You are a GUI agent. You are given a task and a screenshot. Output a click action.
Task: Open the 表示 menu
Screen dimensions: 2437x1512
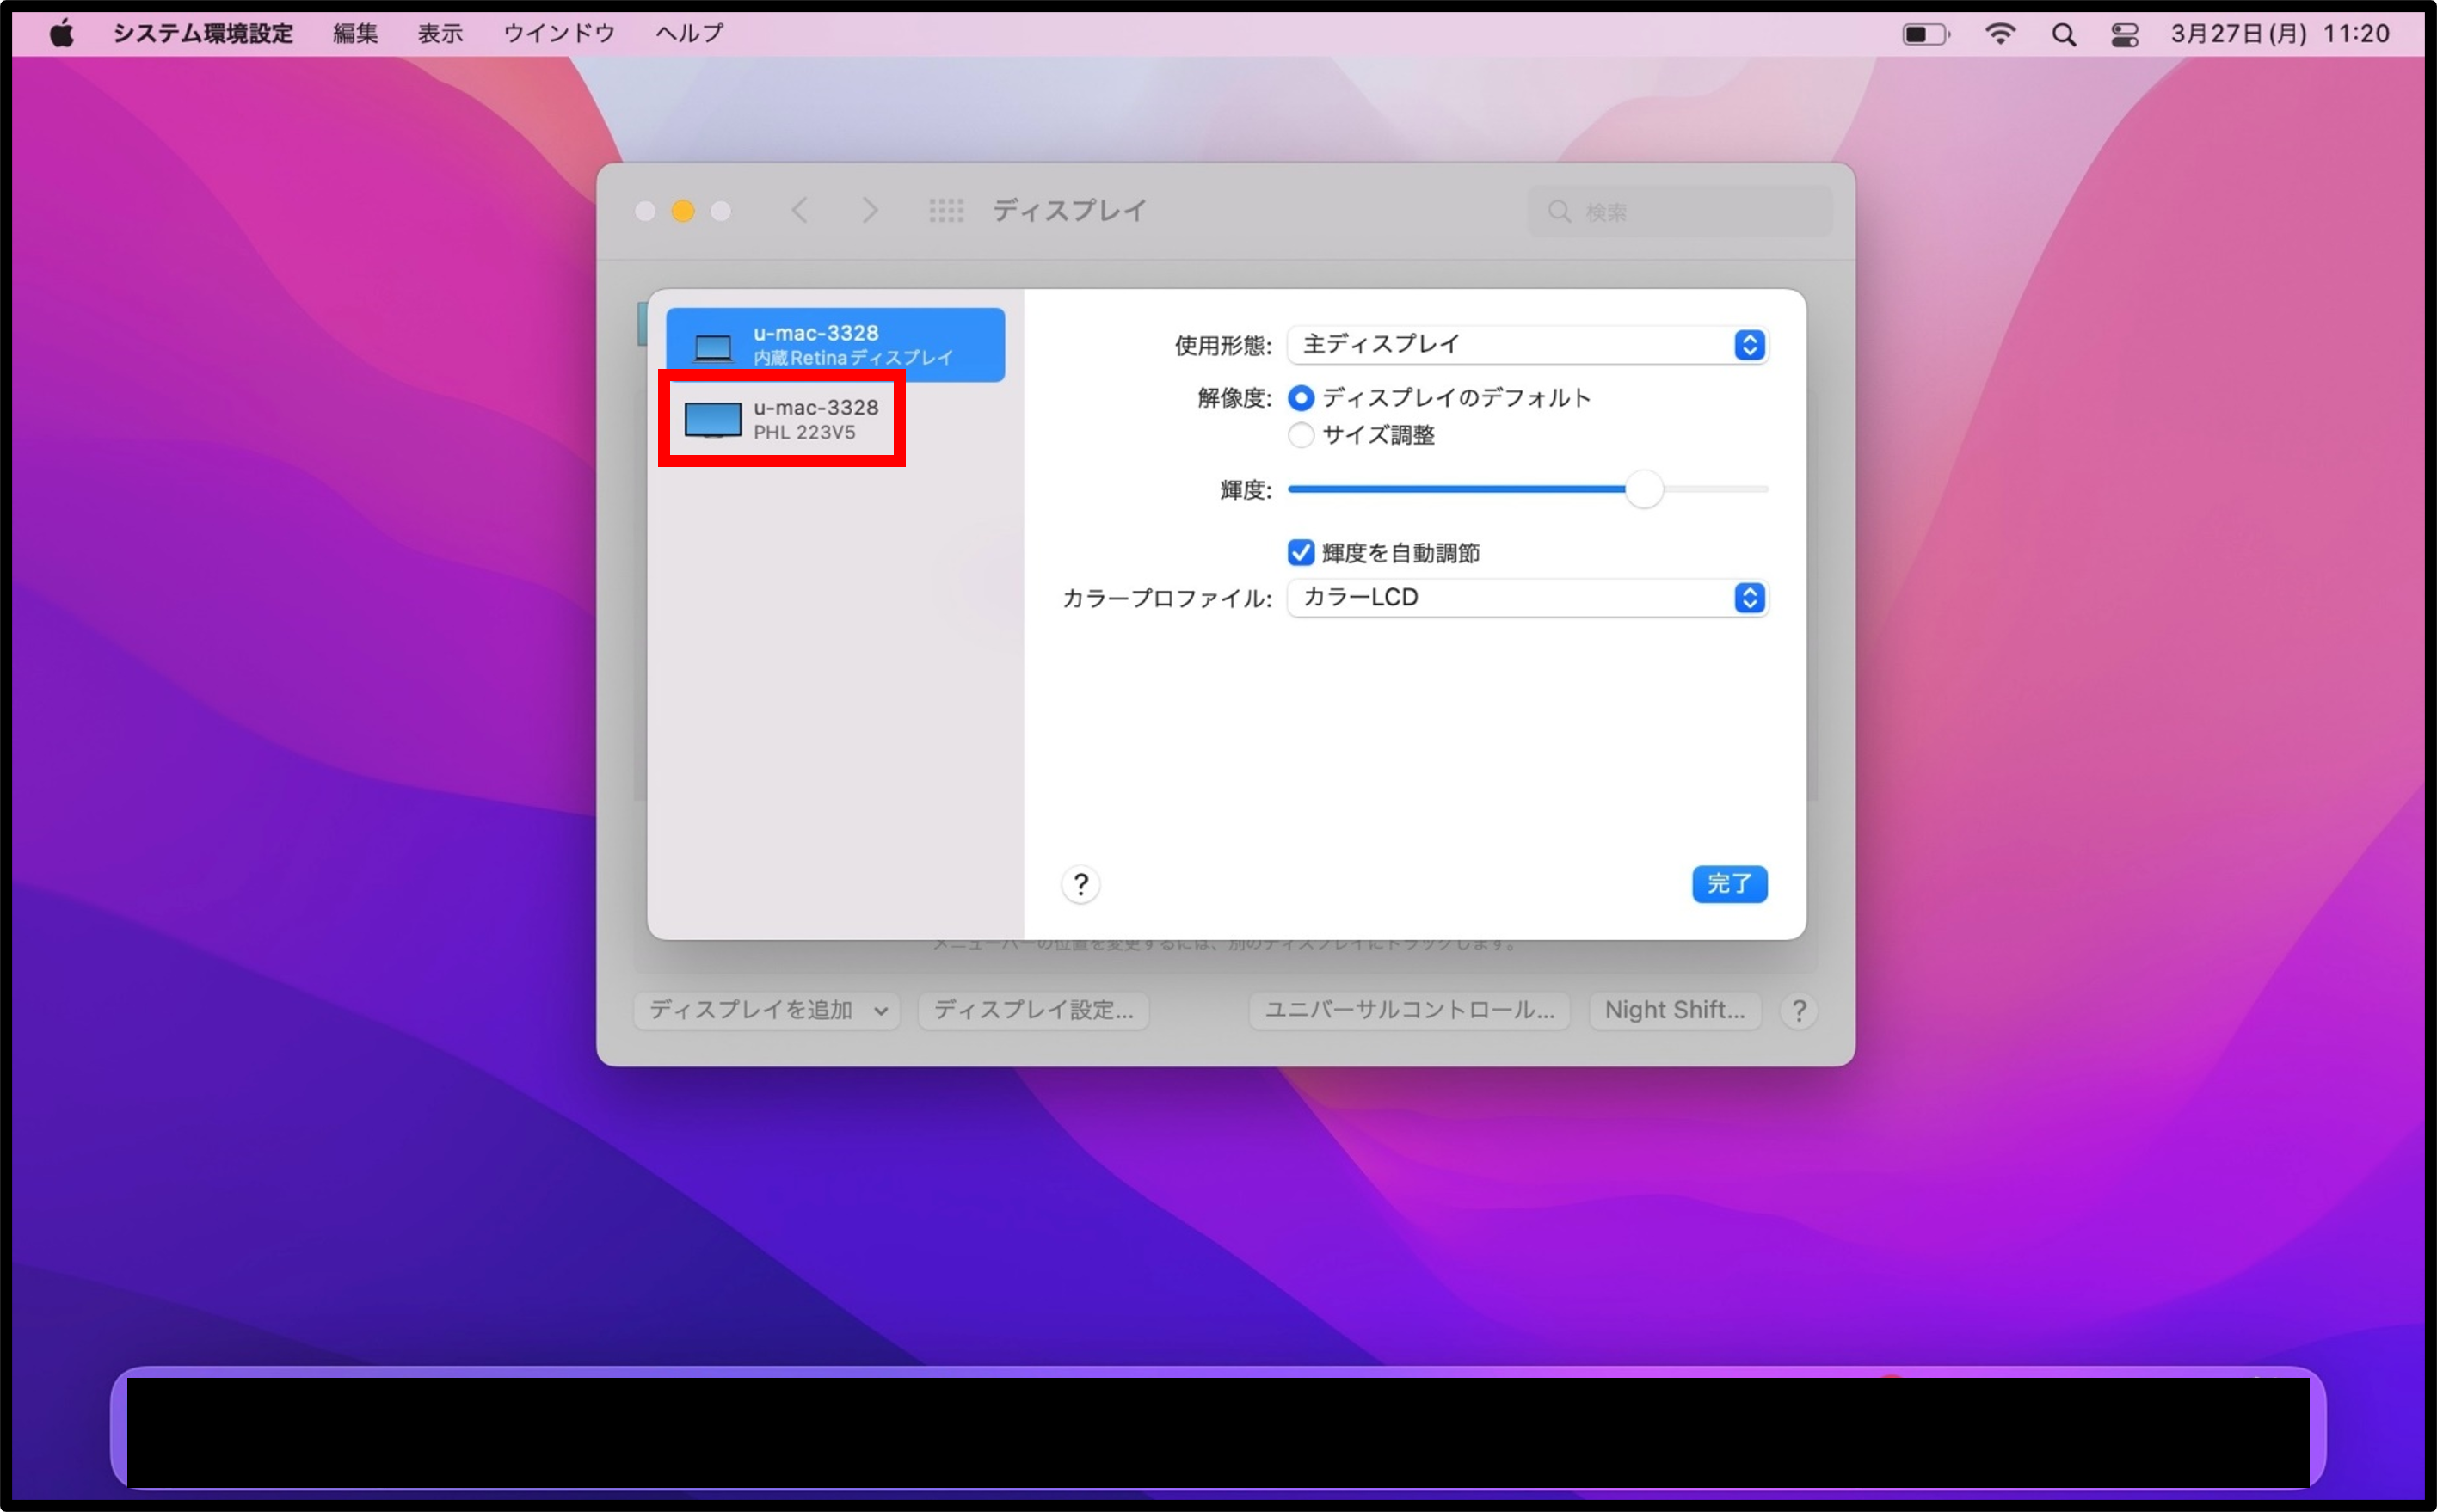click(440, 34)
